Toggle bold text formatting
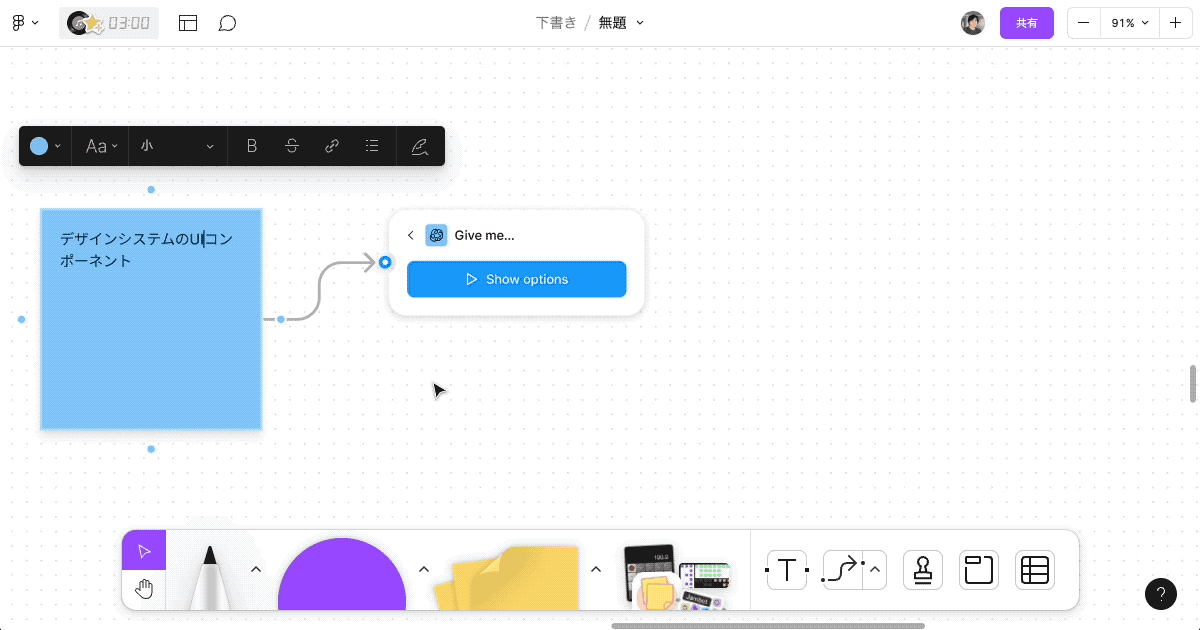Viewport: 1200px width, 630px height. 251,145
